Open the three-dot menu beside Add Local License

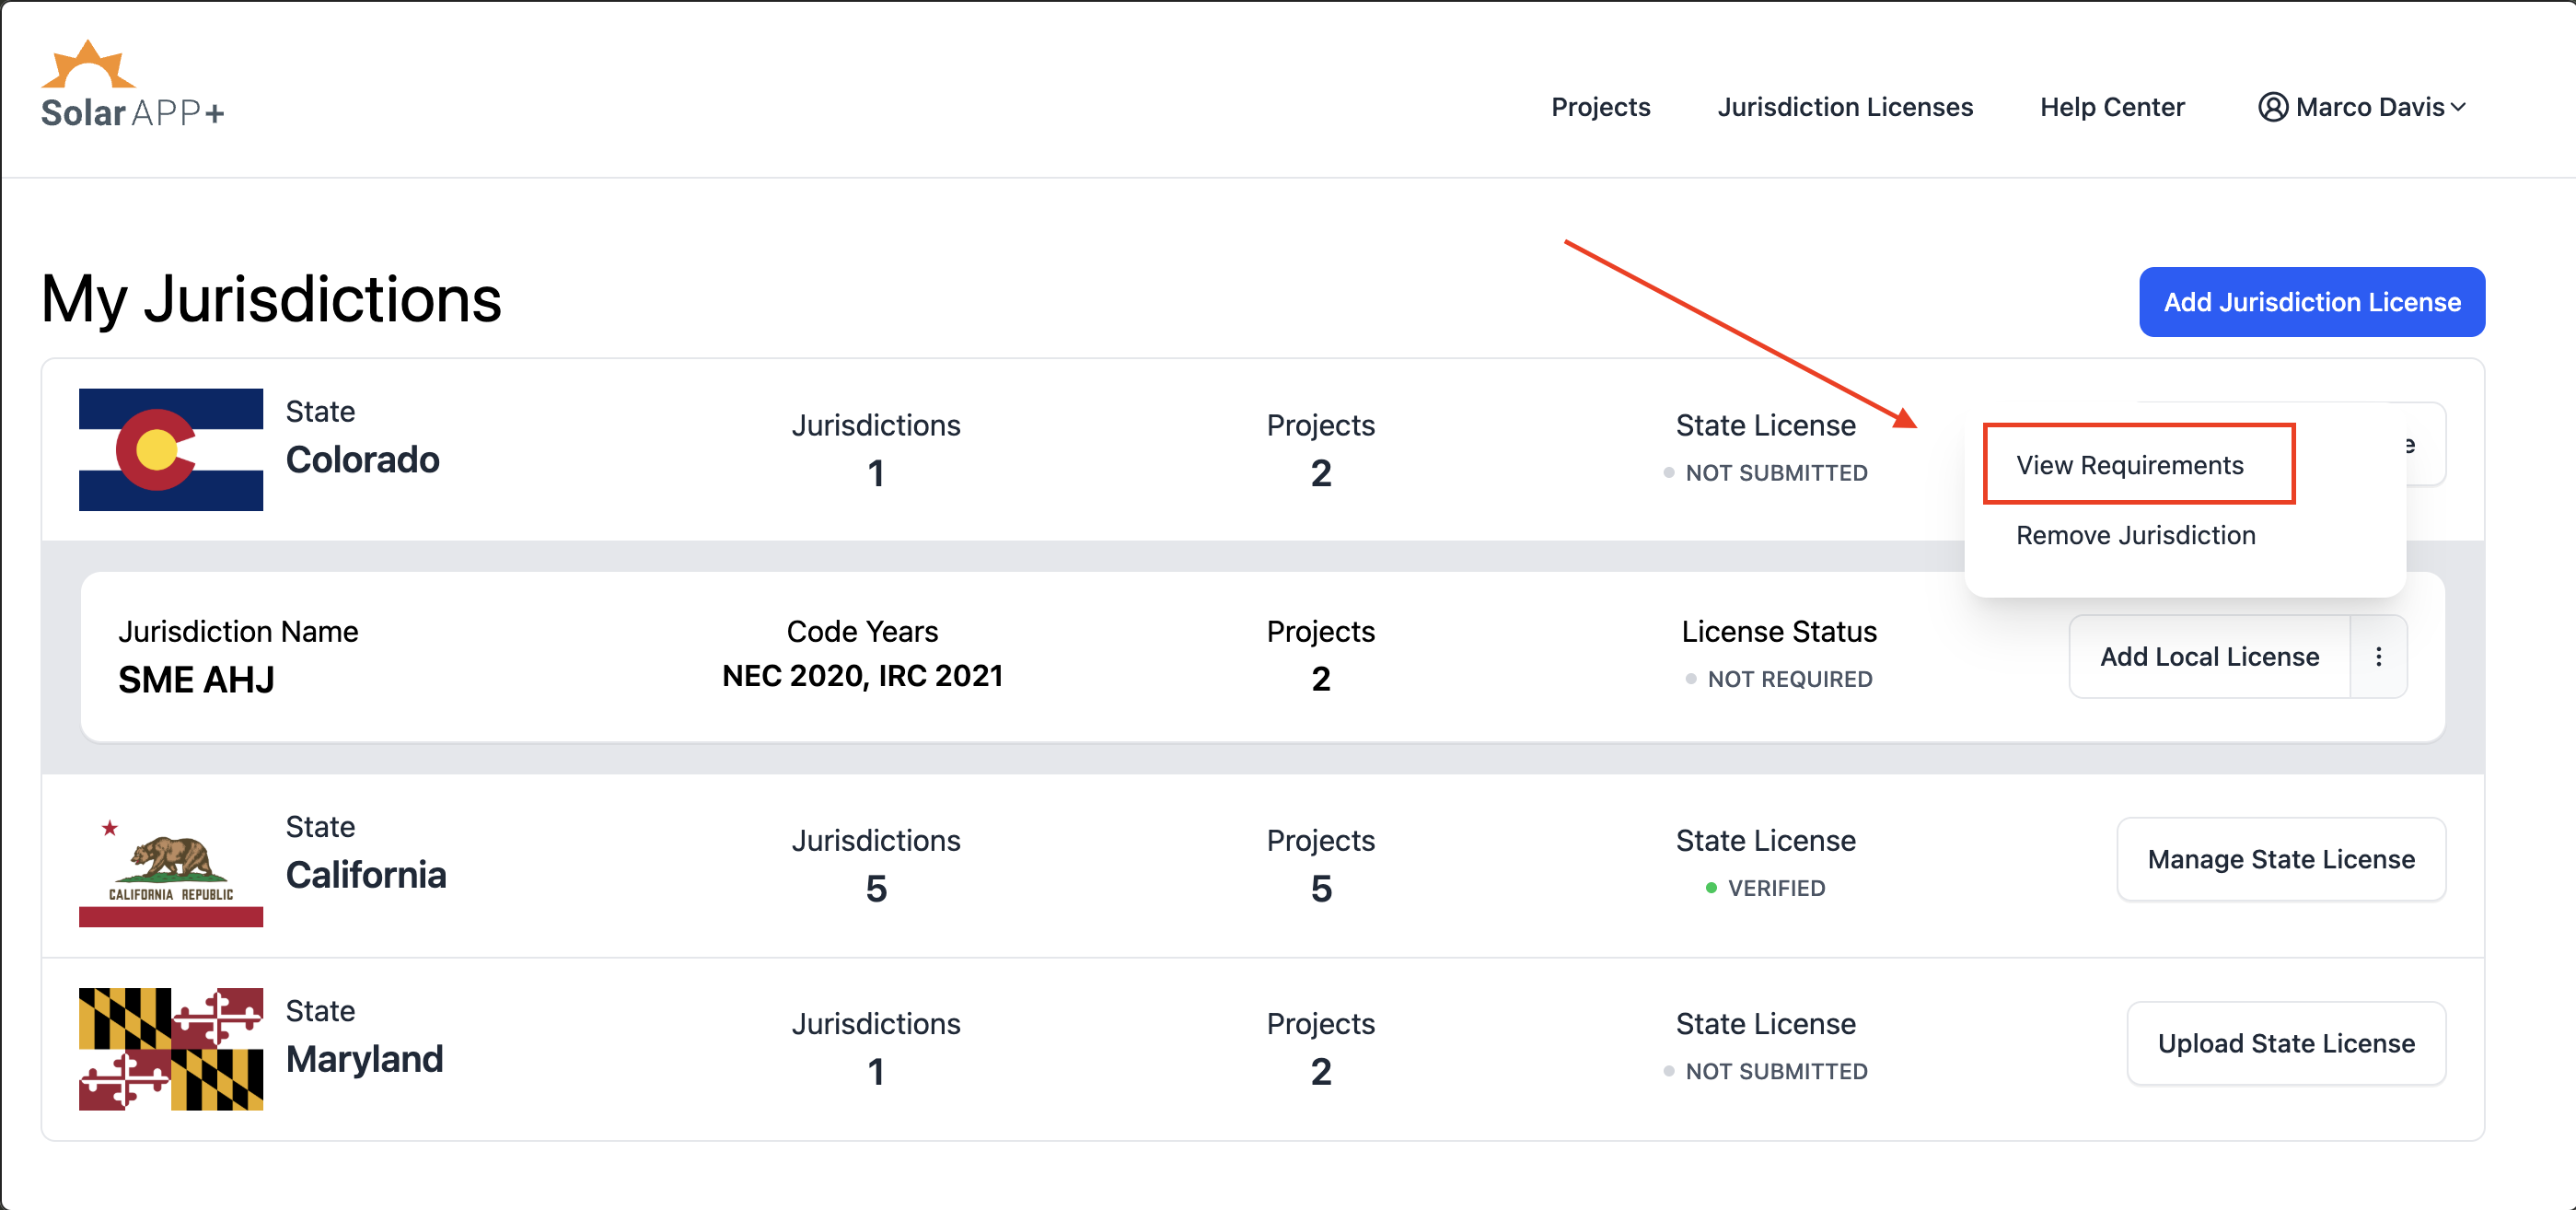[2378, 656]
